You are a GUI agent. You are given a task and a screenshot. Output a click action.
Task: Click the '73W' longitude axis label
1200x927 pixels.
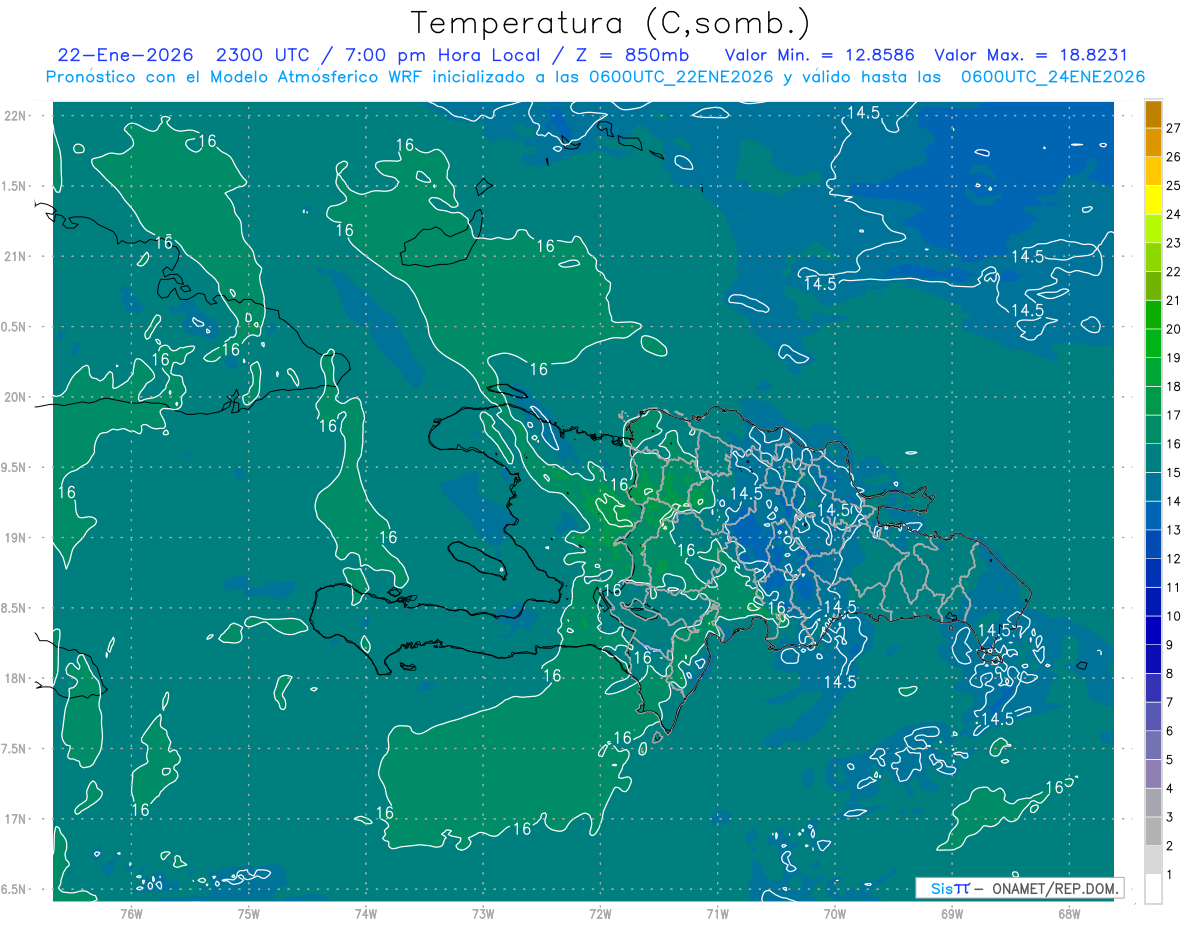coord(483,914)
